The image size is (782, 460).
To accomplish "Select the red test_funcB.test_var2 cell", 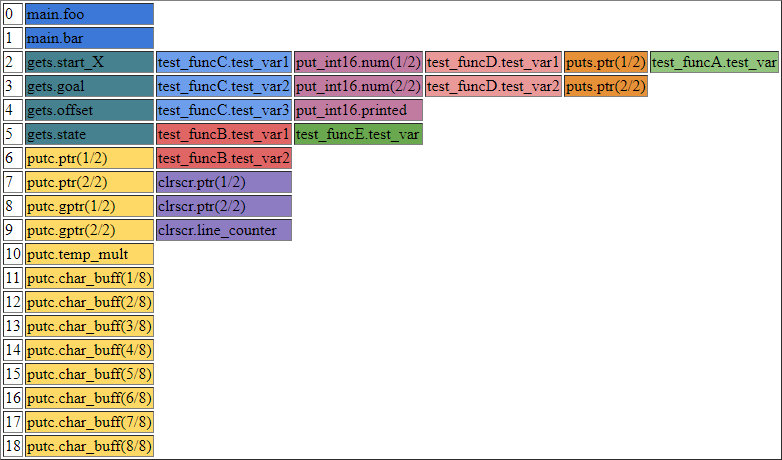I will tap(224, 158).
